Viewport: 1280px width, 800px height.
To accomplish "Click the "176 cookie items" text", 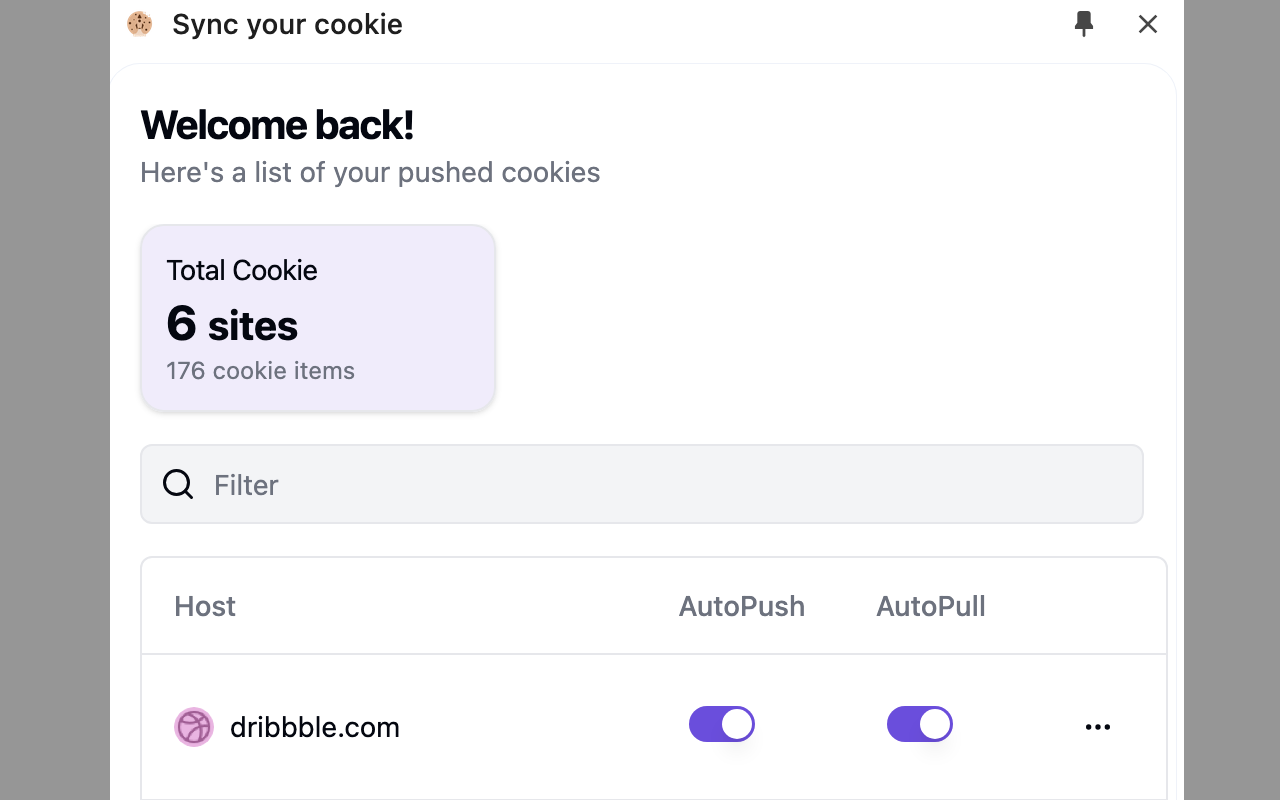I will [x=260, y=371].
